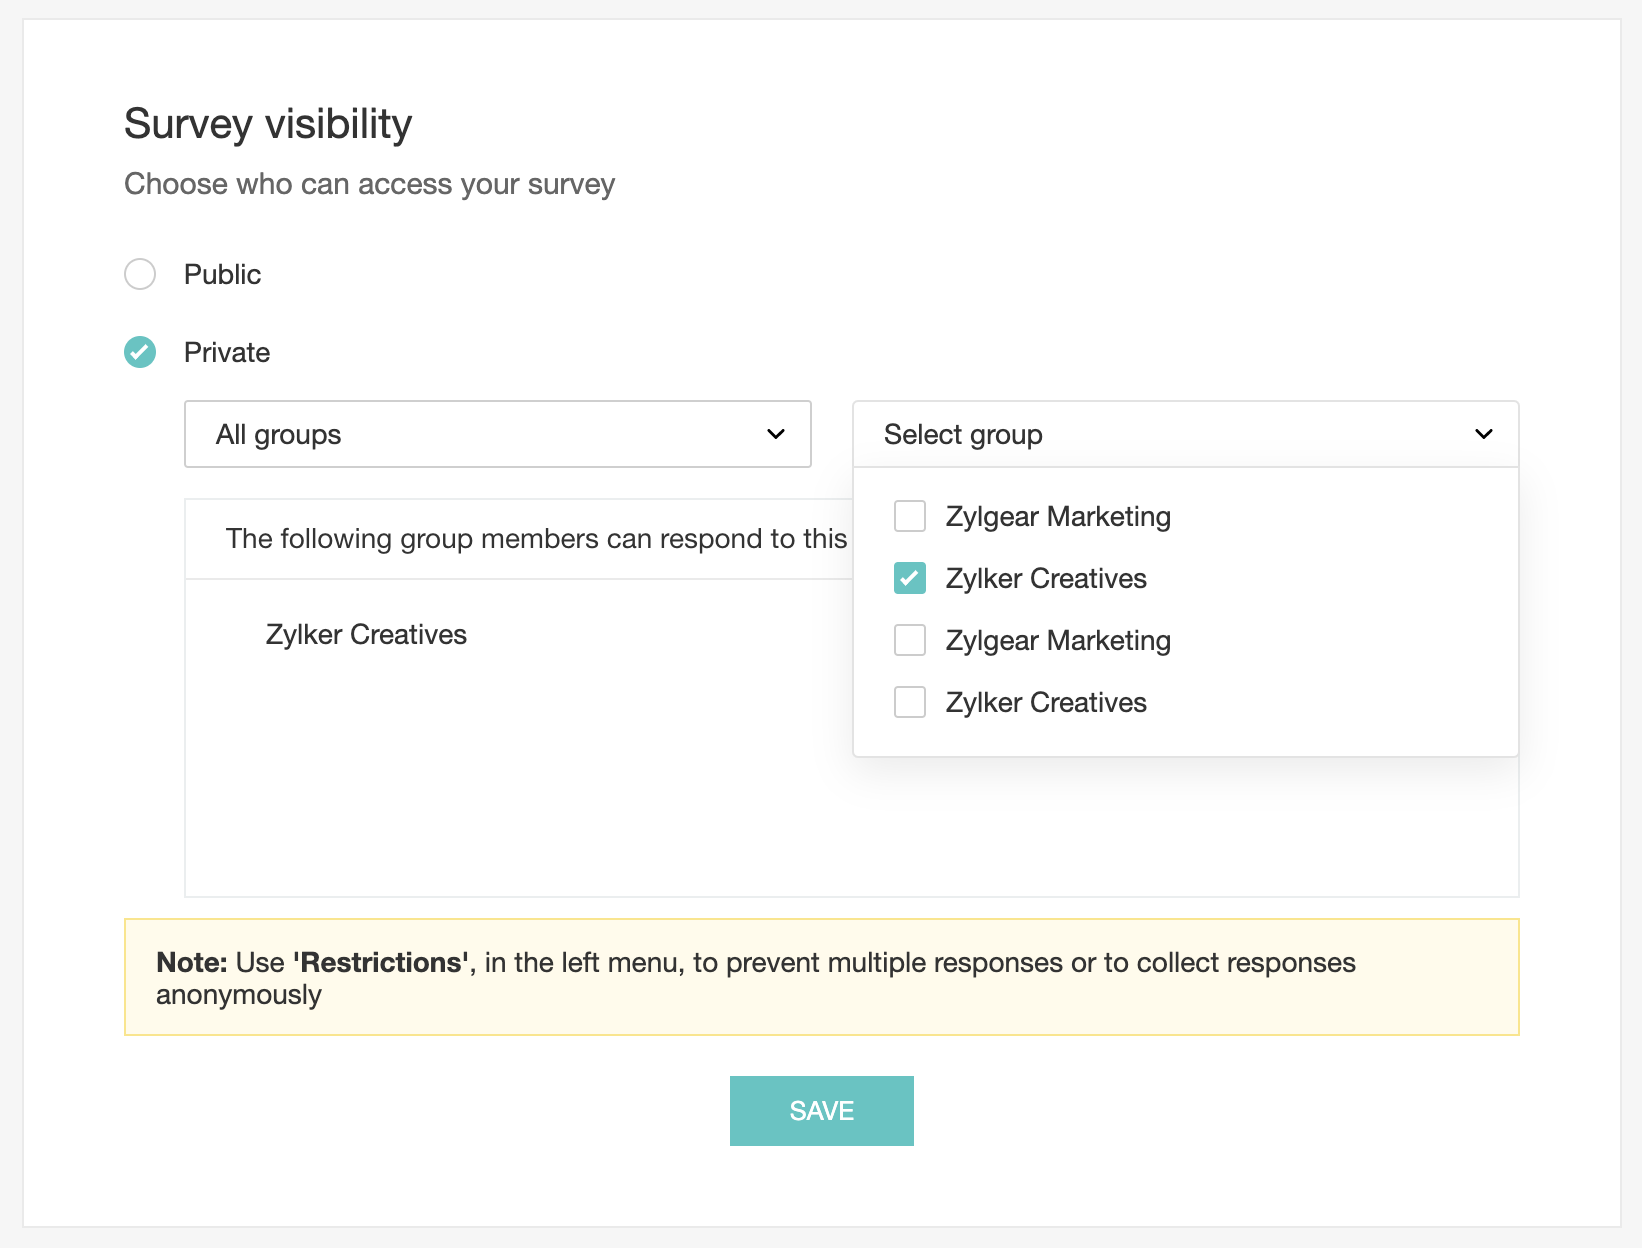This screenshot has height=1248, width=1642.
Task: Click the ticked option's "Zylker Creatives" label
Action: [1046, 578]
